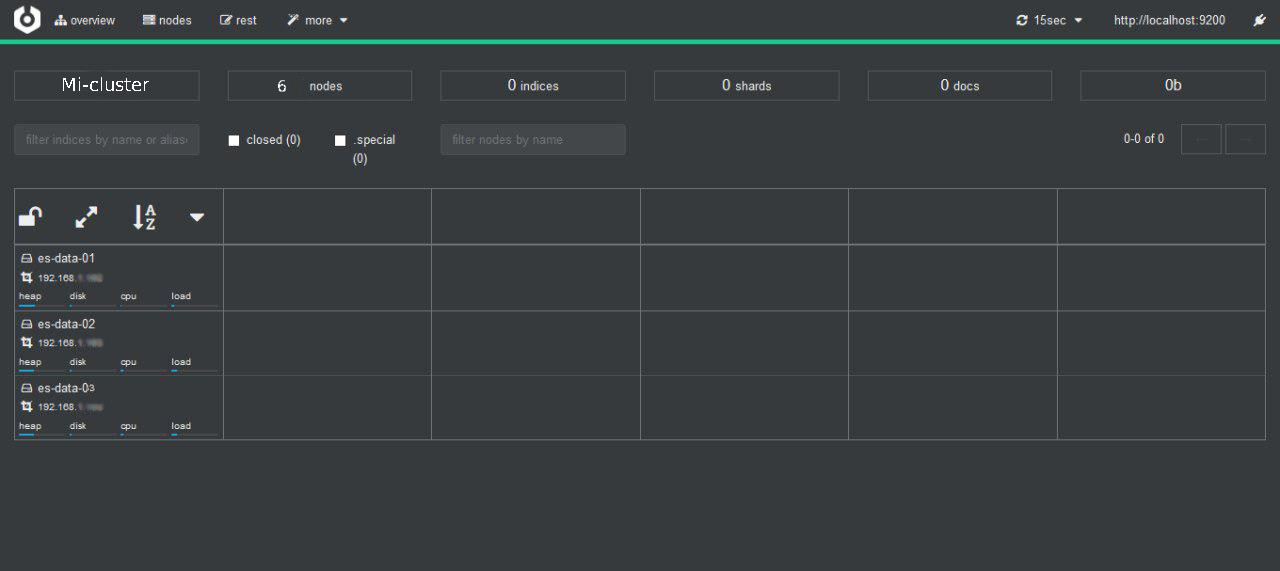Go to the overview page

click(85, 20)
